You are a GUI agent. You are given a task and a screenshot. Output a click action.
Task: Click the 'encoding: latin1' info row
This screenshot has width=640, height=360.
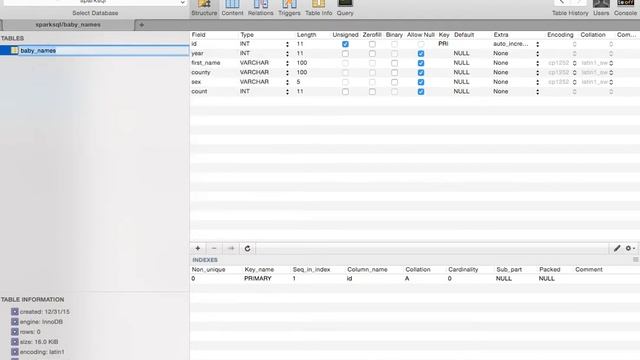pos(42,352)
